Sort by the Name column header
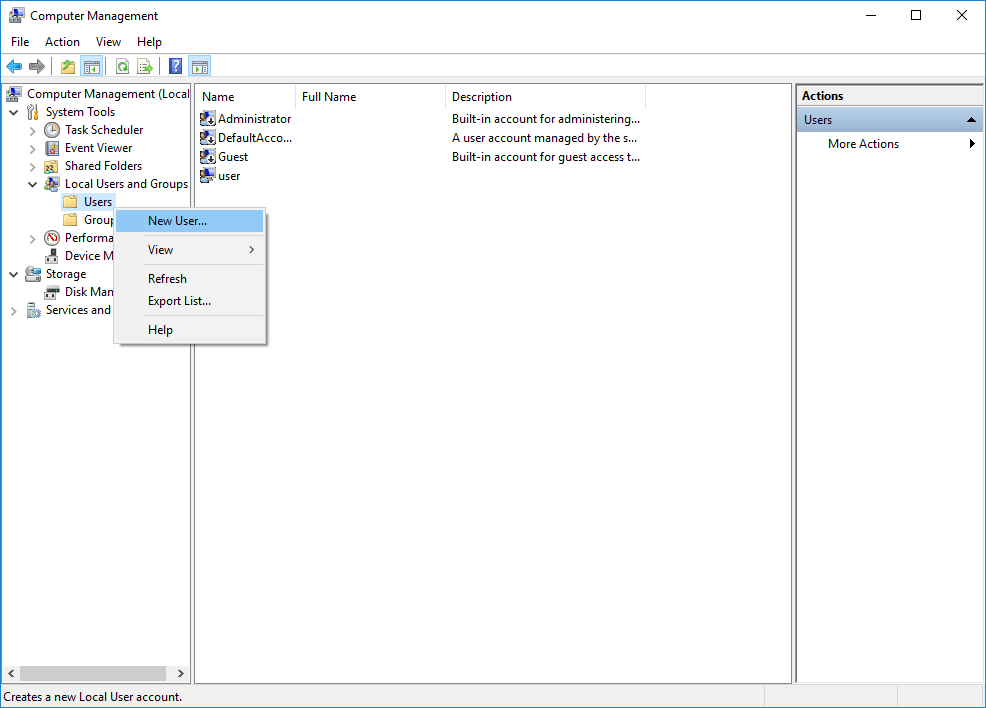The width and height of the screenshot is (986, 708). pos(245,97)
